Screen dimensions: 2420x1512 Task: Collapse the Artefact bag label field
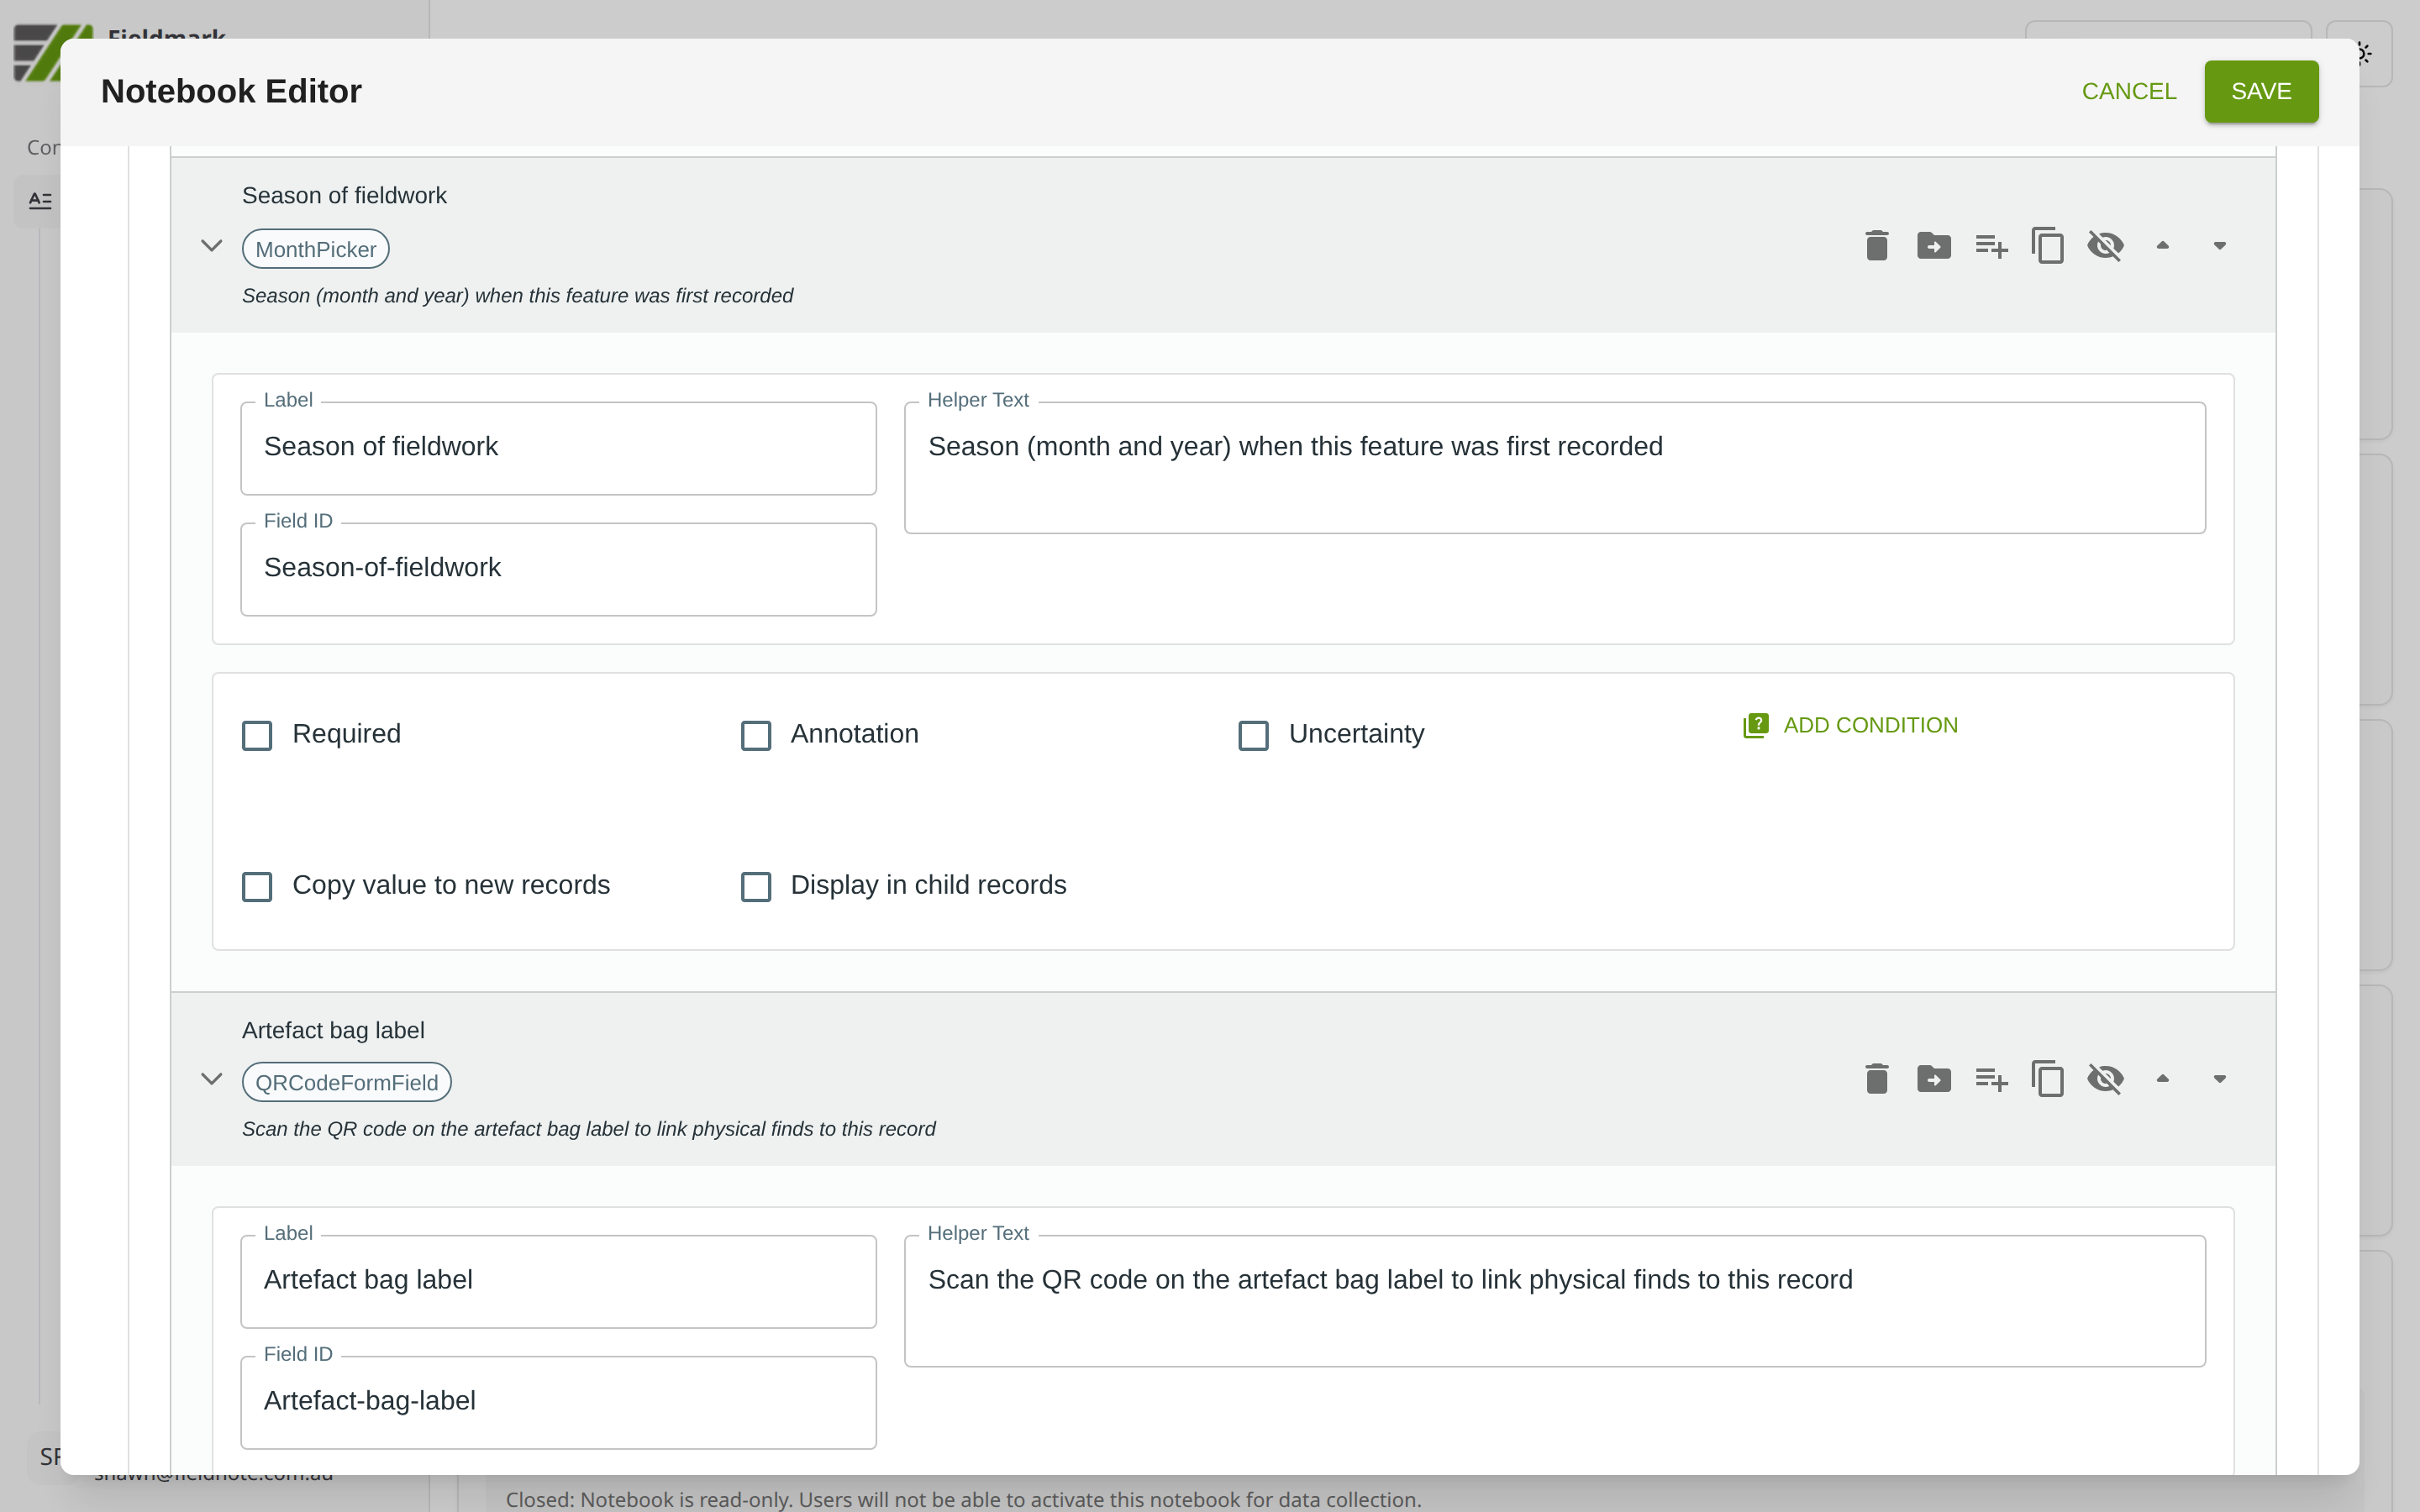point(211,1079)
